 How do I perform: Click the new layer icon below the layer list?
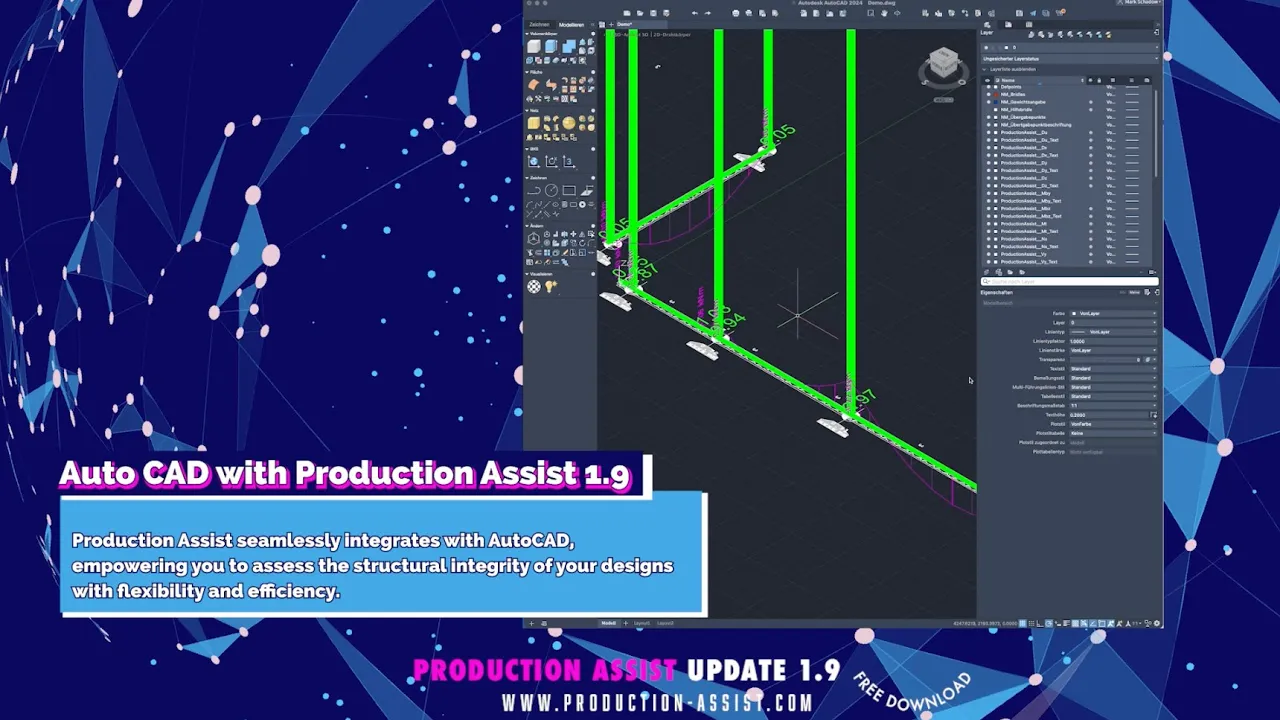pos(987,272)
